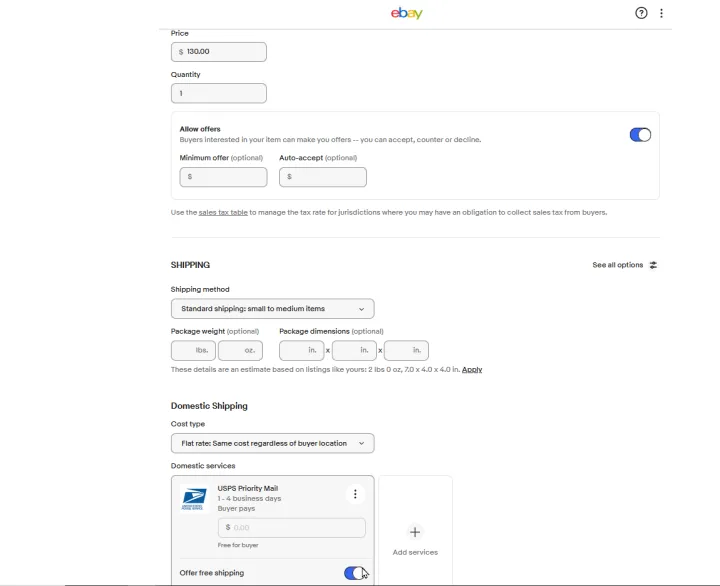The height and width of the screenshot is (586, 720).
Task: Click the Price input field
Action: (219, 51)
